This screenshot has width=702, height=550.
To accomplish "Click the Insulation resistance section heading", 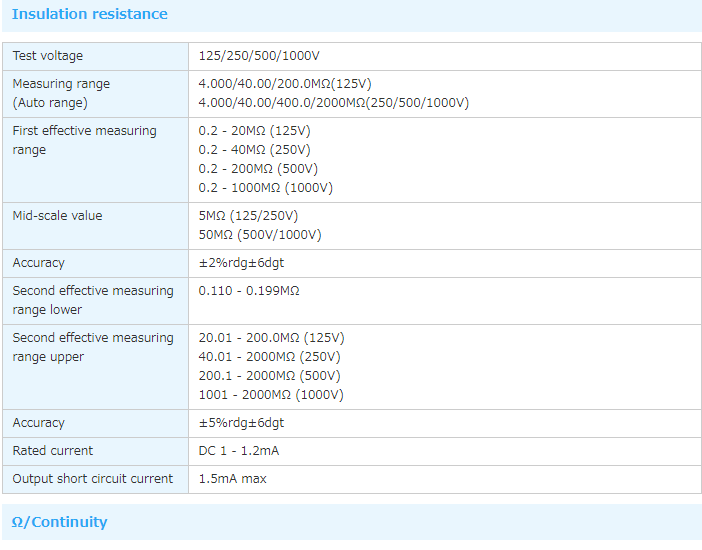I will click(90, 14).
